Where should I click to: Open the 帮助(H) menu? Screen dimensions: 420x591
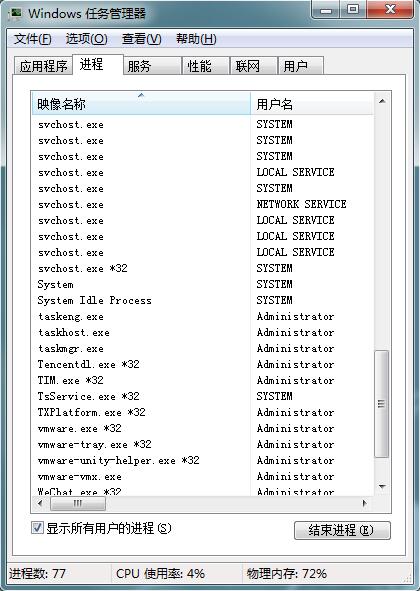click(196, 39)
